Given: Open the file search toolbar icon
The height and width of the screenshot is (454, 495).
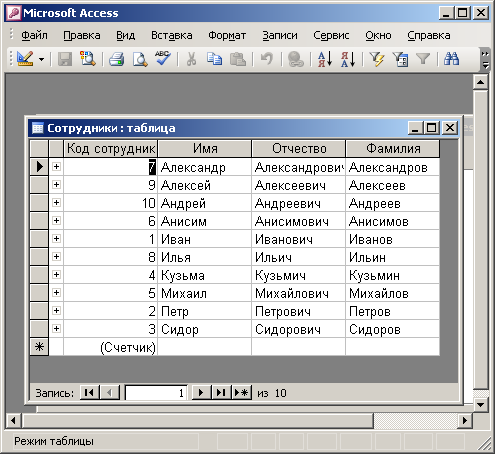Looking at the screenshot, I should (x=87, y=59).
